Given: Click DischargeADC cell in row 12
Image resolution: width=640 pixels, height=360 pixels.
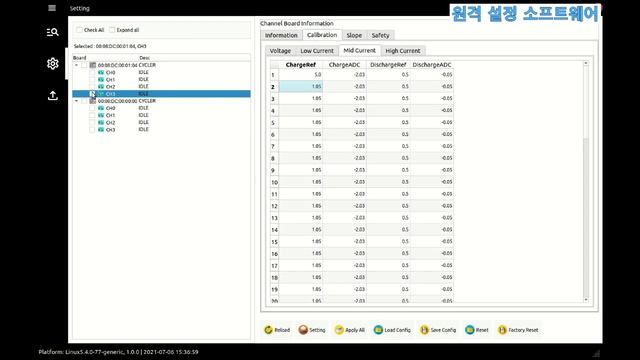Looking at the screenshot, I should point(432,206).
